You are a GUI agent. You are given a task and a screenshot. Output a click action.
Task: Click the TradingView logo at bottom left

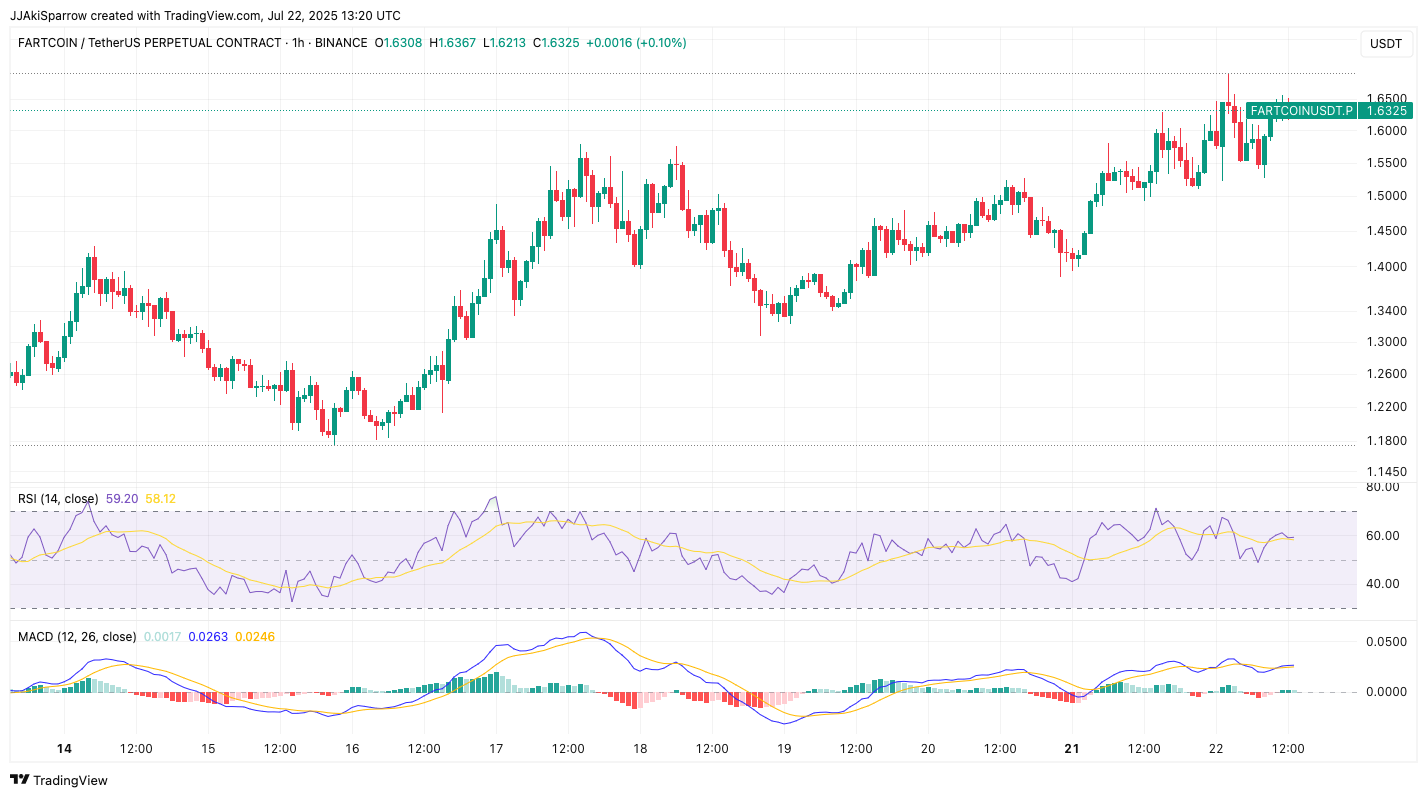[x=58, y=780]
